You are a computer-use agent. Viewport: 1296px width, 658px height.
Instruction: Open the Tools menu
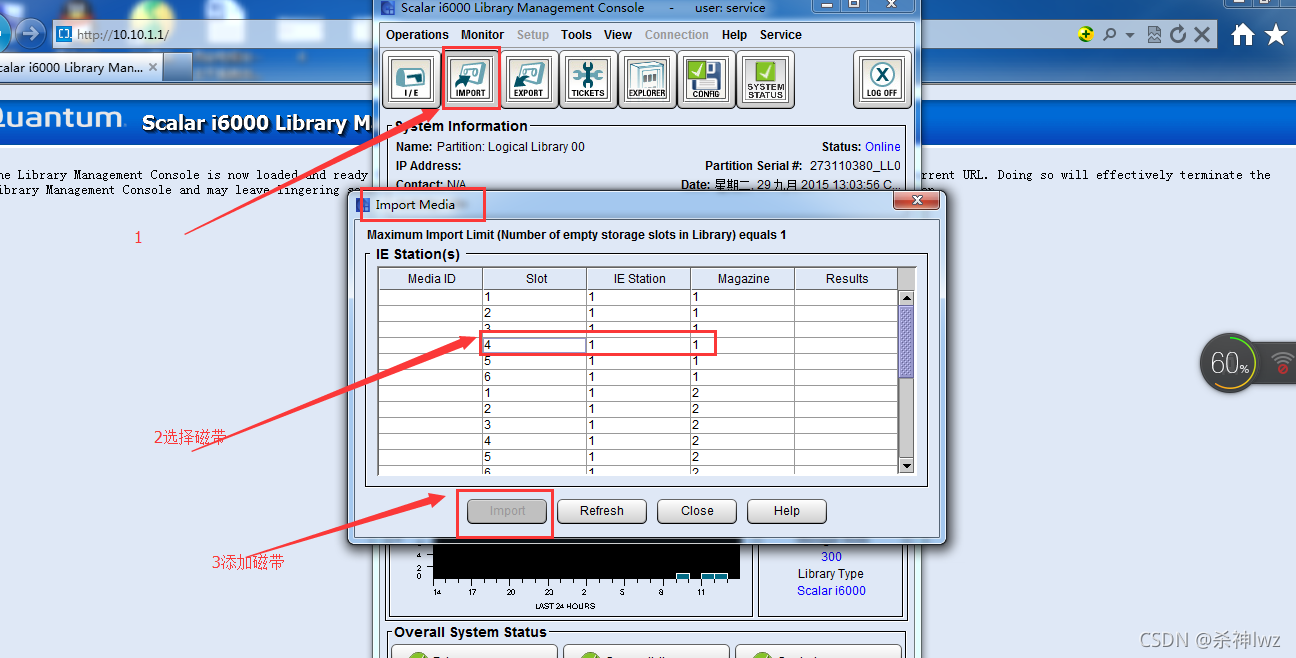[576, 35]
